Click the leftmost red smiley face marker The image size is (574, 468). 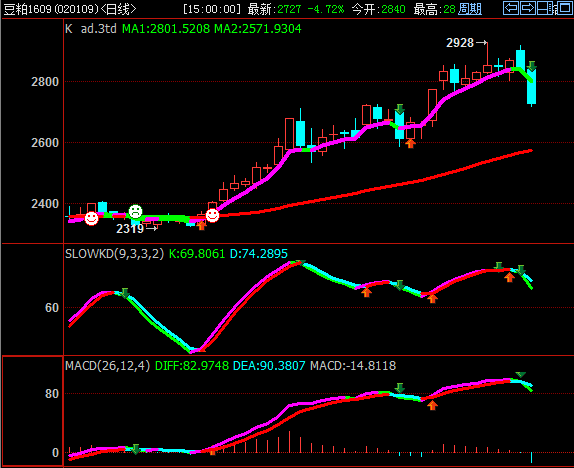[91, 219]
